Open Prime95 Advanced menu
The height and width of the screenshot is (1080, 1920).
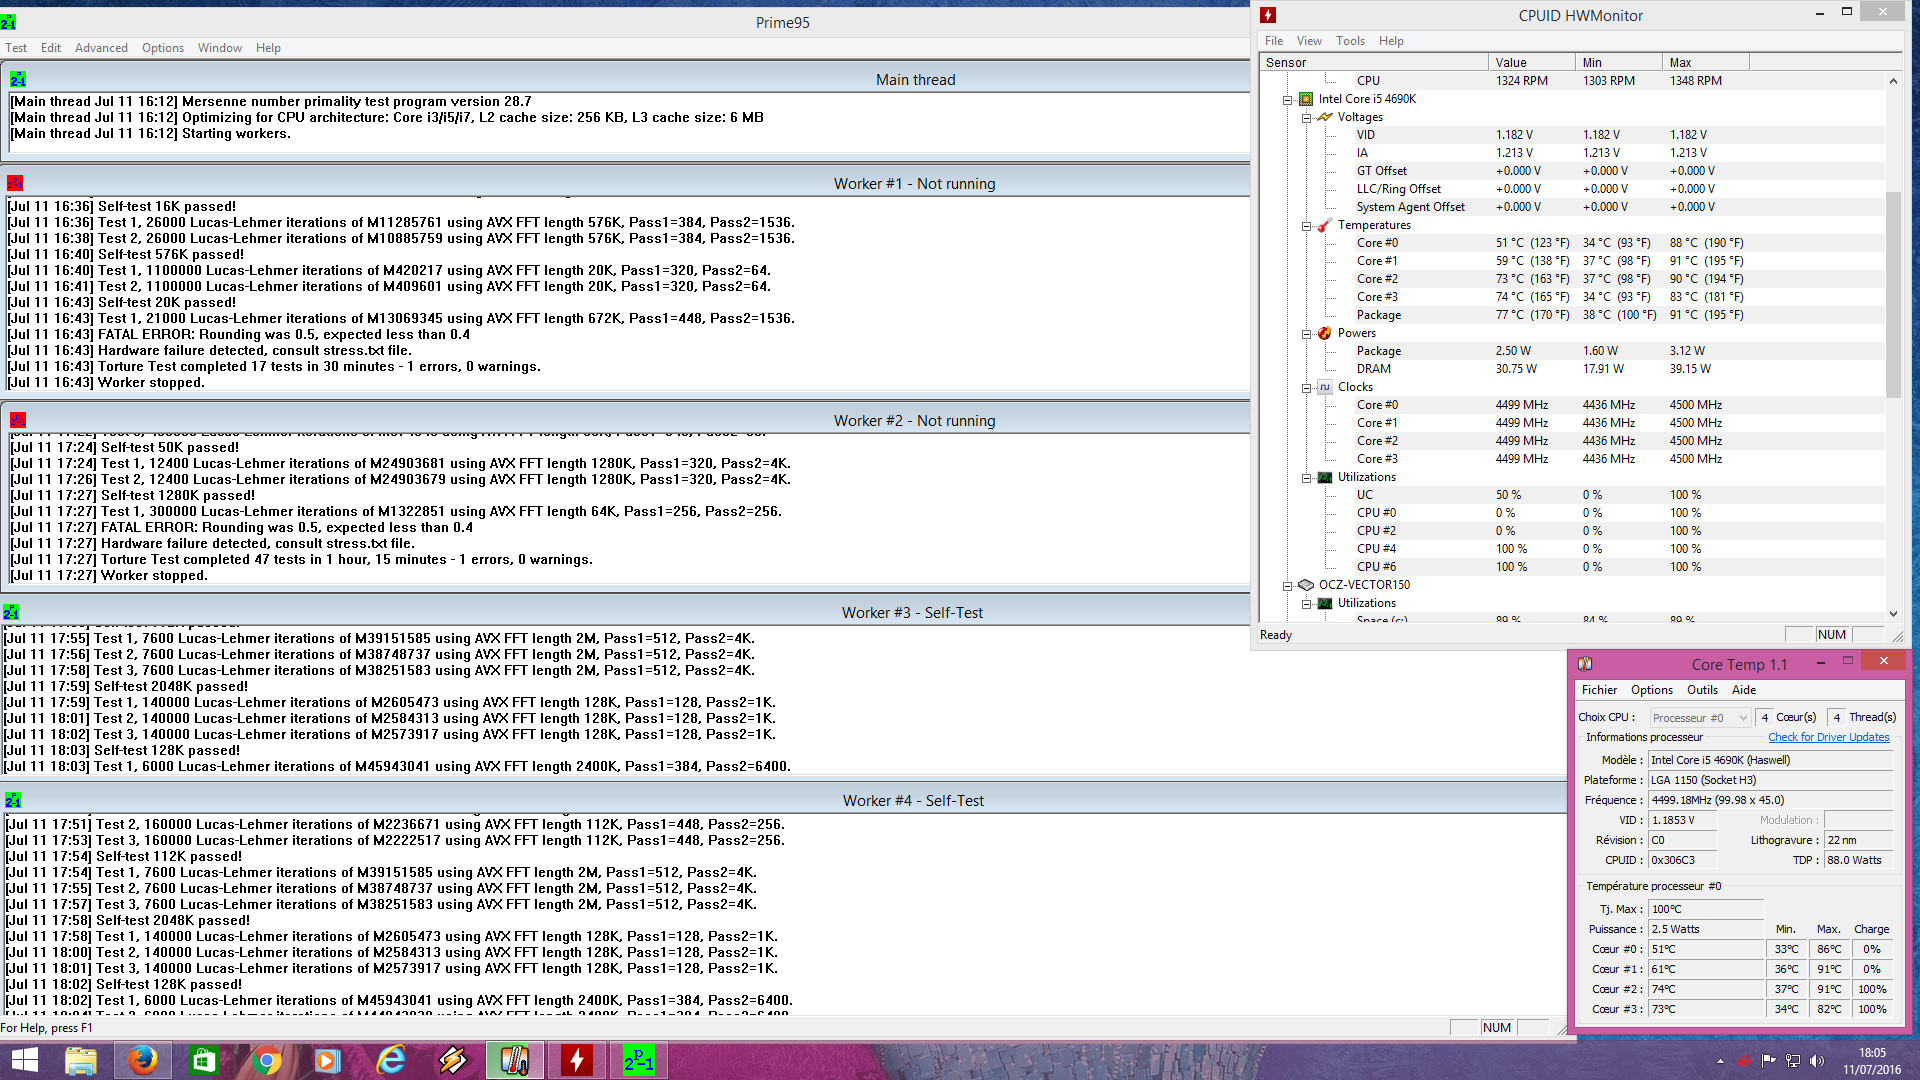pos(101,47)
